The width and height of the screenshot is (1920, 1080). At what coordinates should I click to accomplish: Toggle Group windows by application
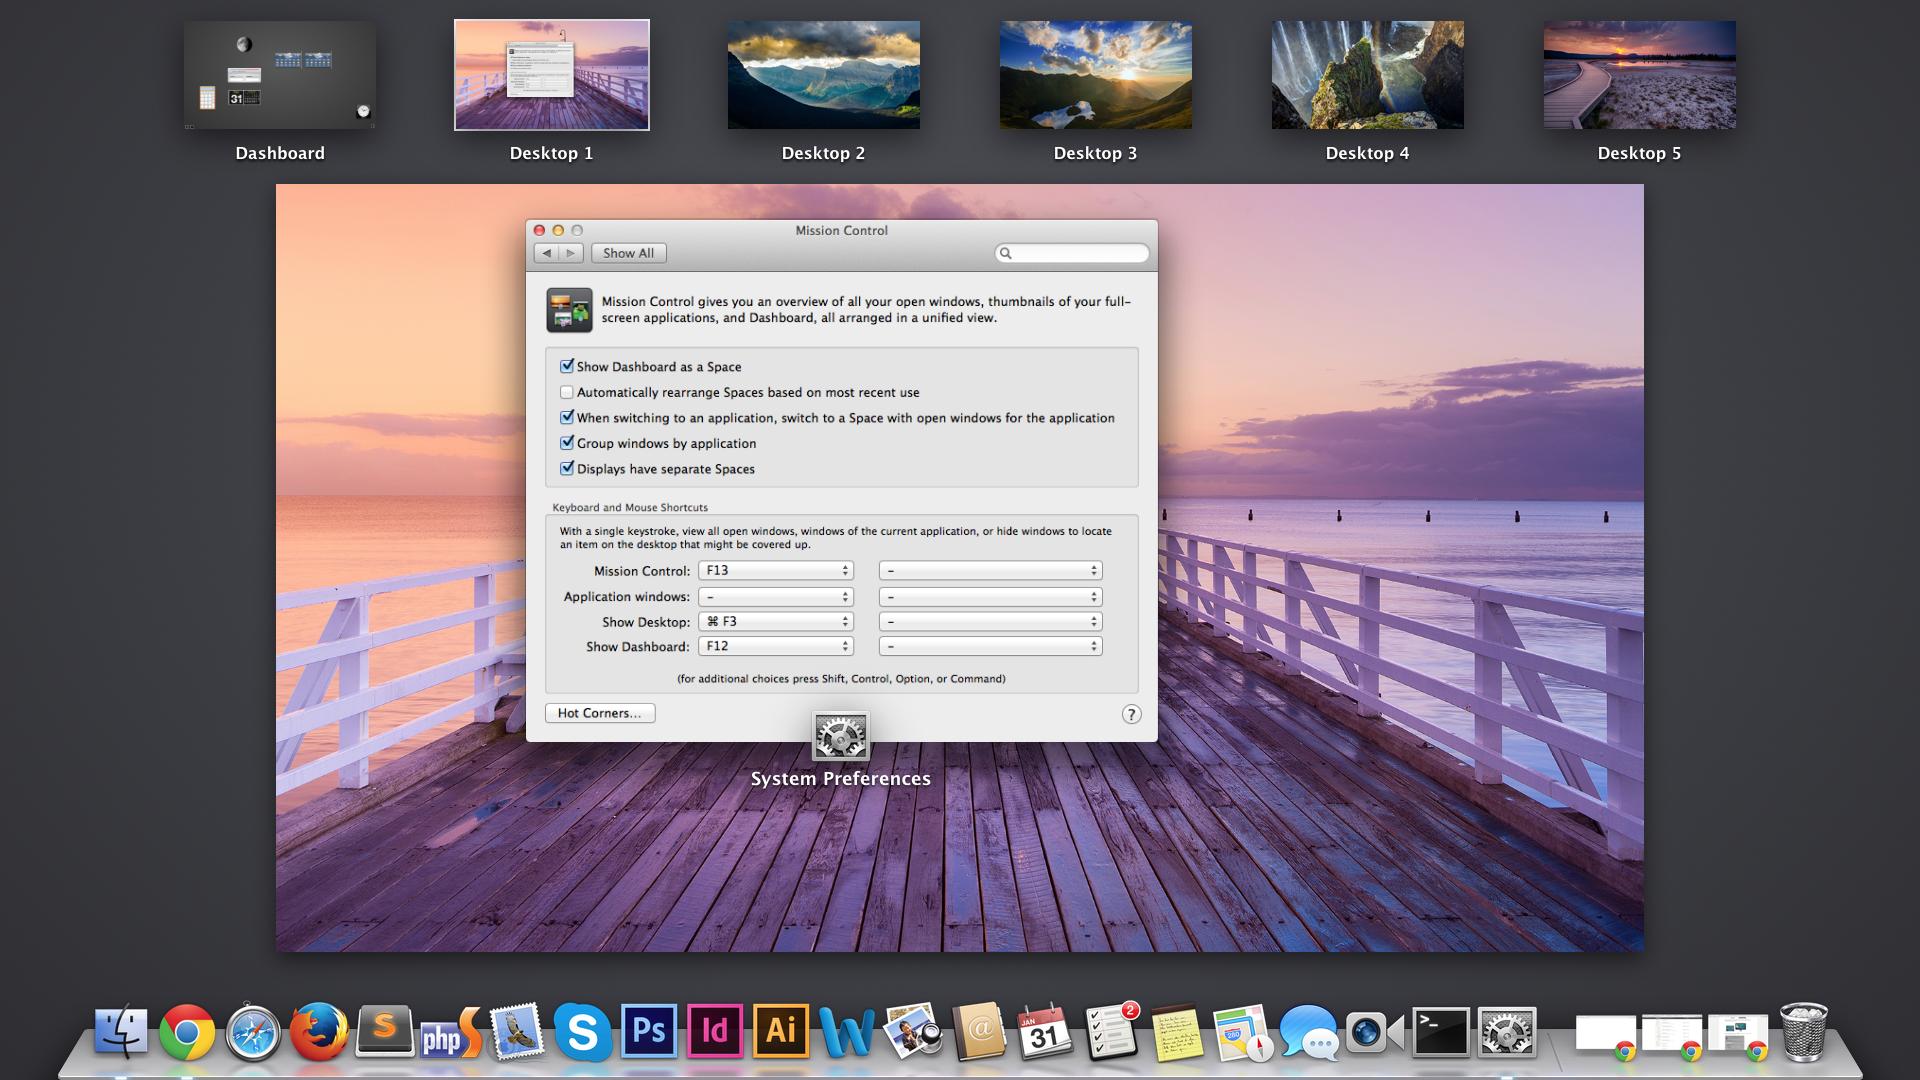[567, 442]
